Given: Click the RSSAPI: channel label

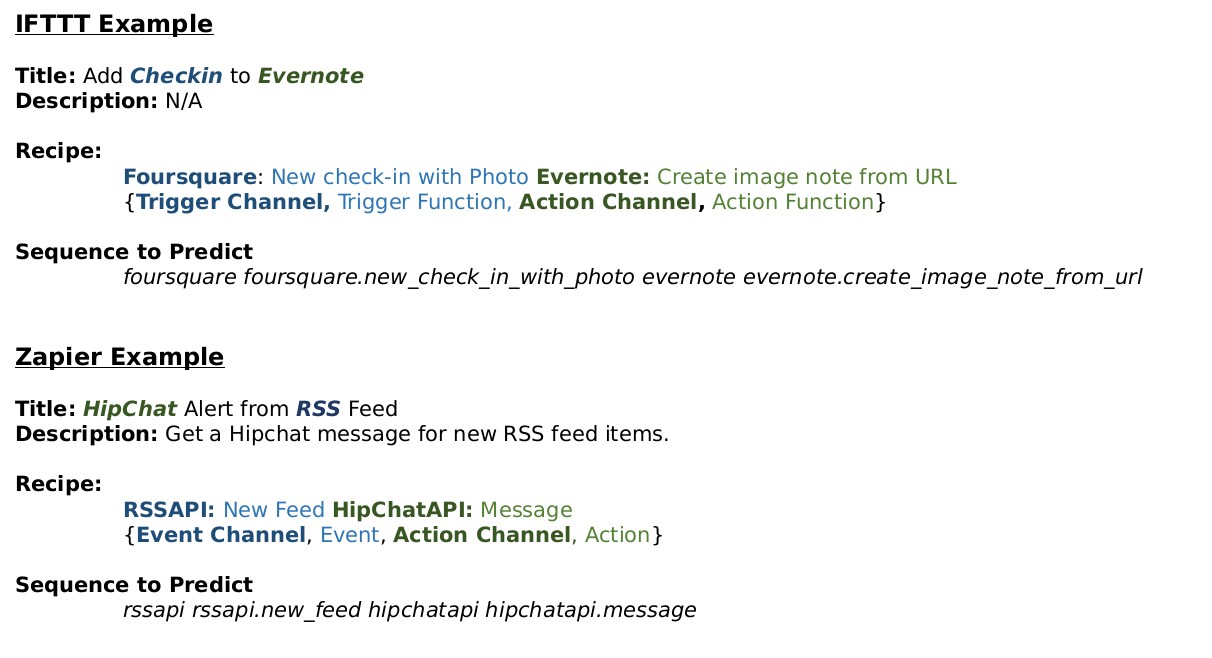Looking at the screenshot, I should point(170,510).
